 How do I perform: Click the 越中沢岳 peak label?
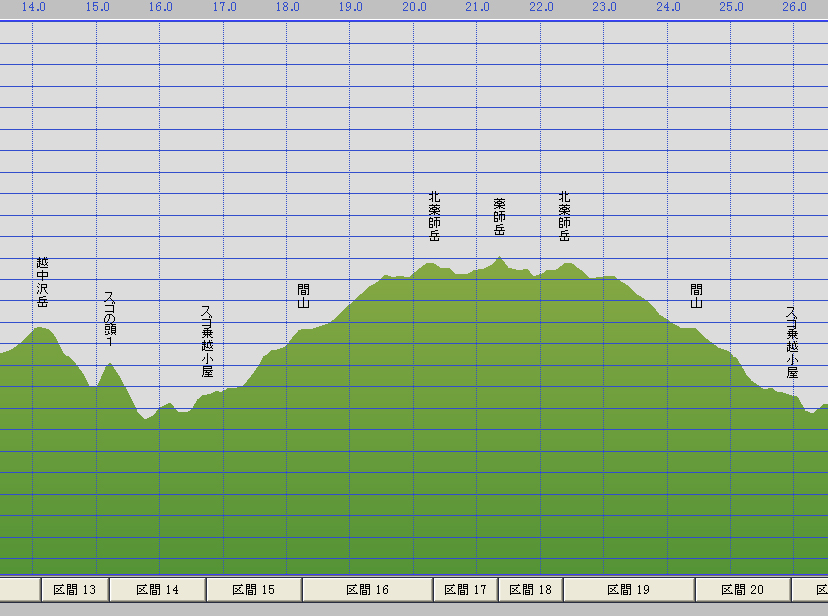[x=42, y=282]
